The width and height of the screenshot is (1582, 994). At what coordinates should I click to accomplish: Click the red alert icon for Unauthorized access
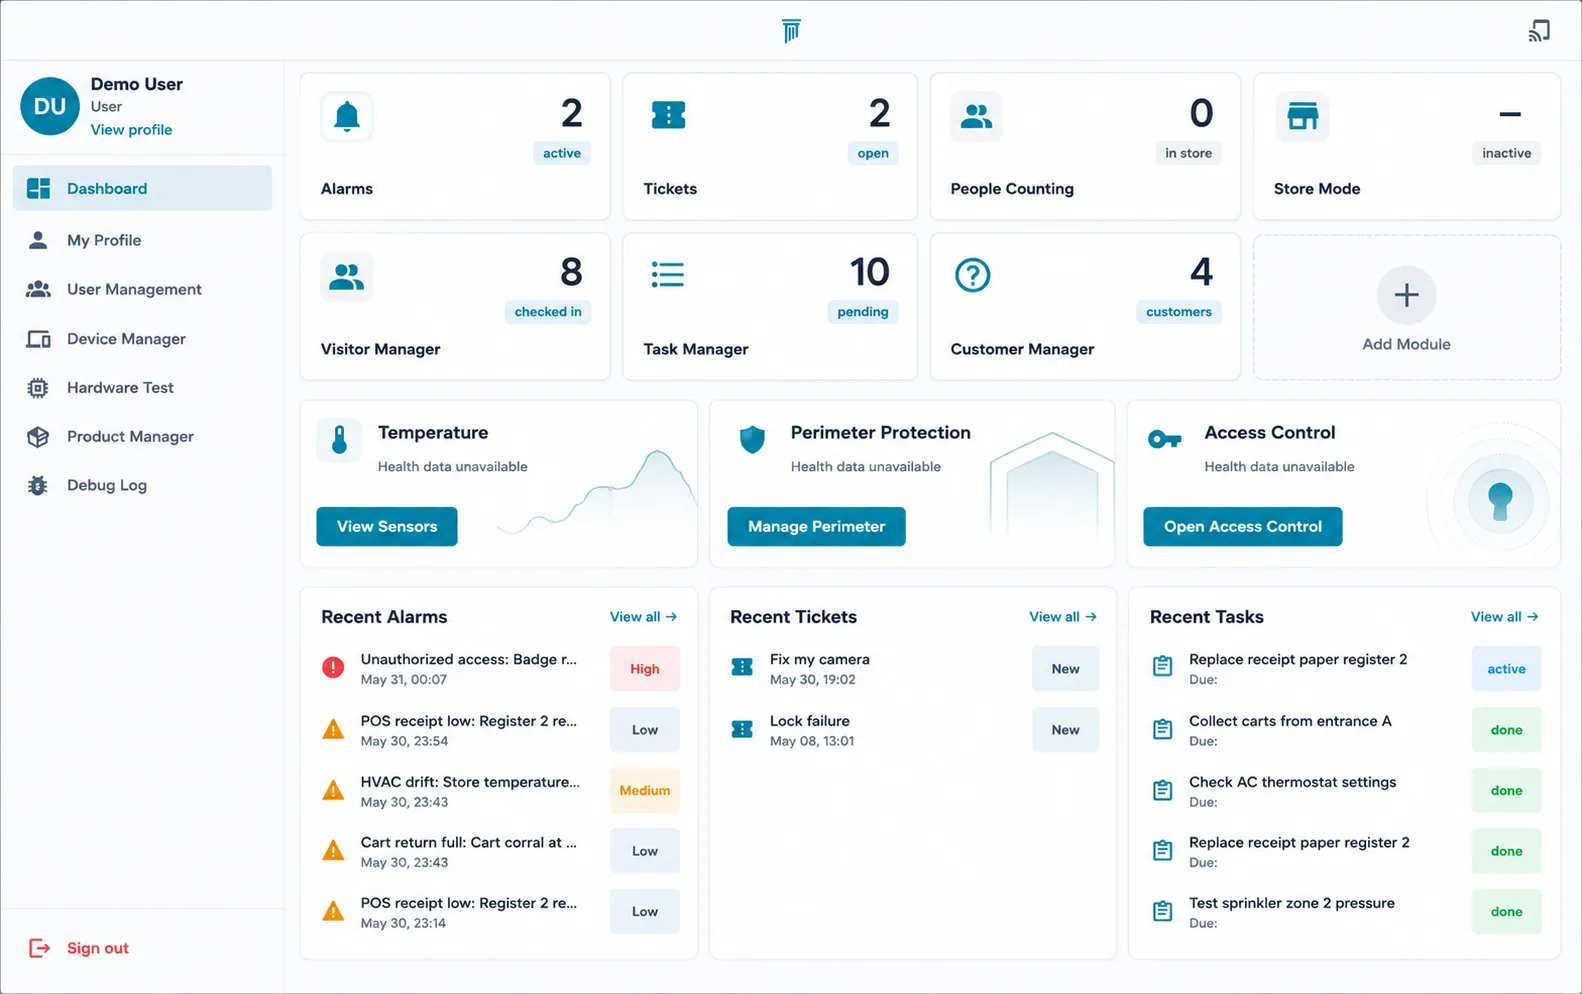coord(333,668)
